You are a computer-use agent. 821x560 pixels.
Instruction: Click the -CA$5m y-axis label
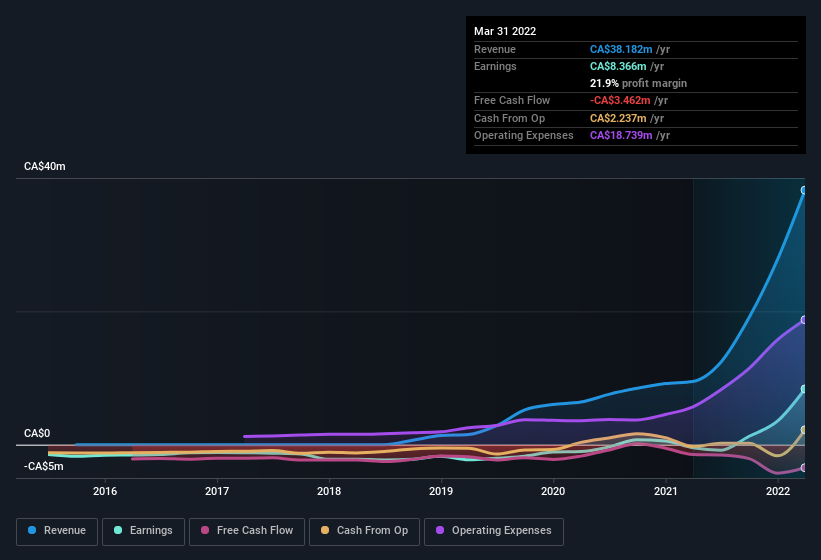click(x=43, y=466)
